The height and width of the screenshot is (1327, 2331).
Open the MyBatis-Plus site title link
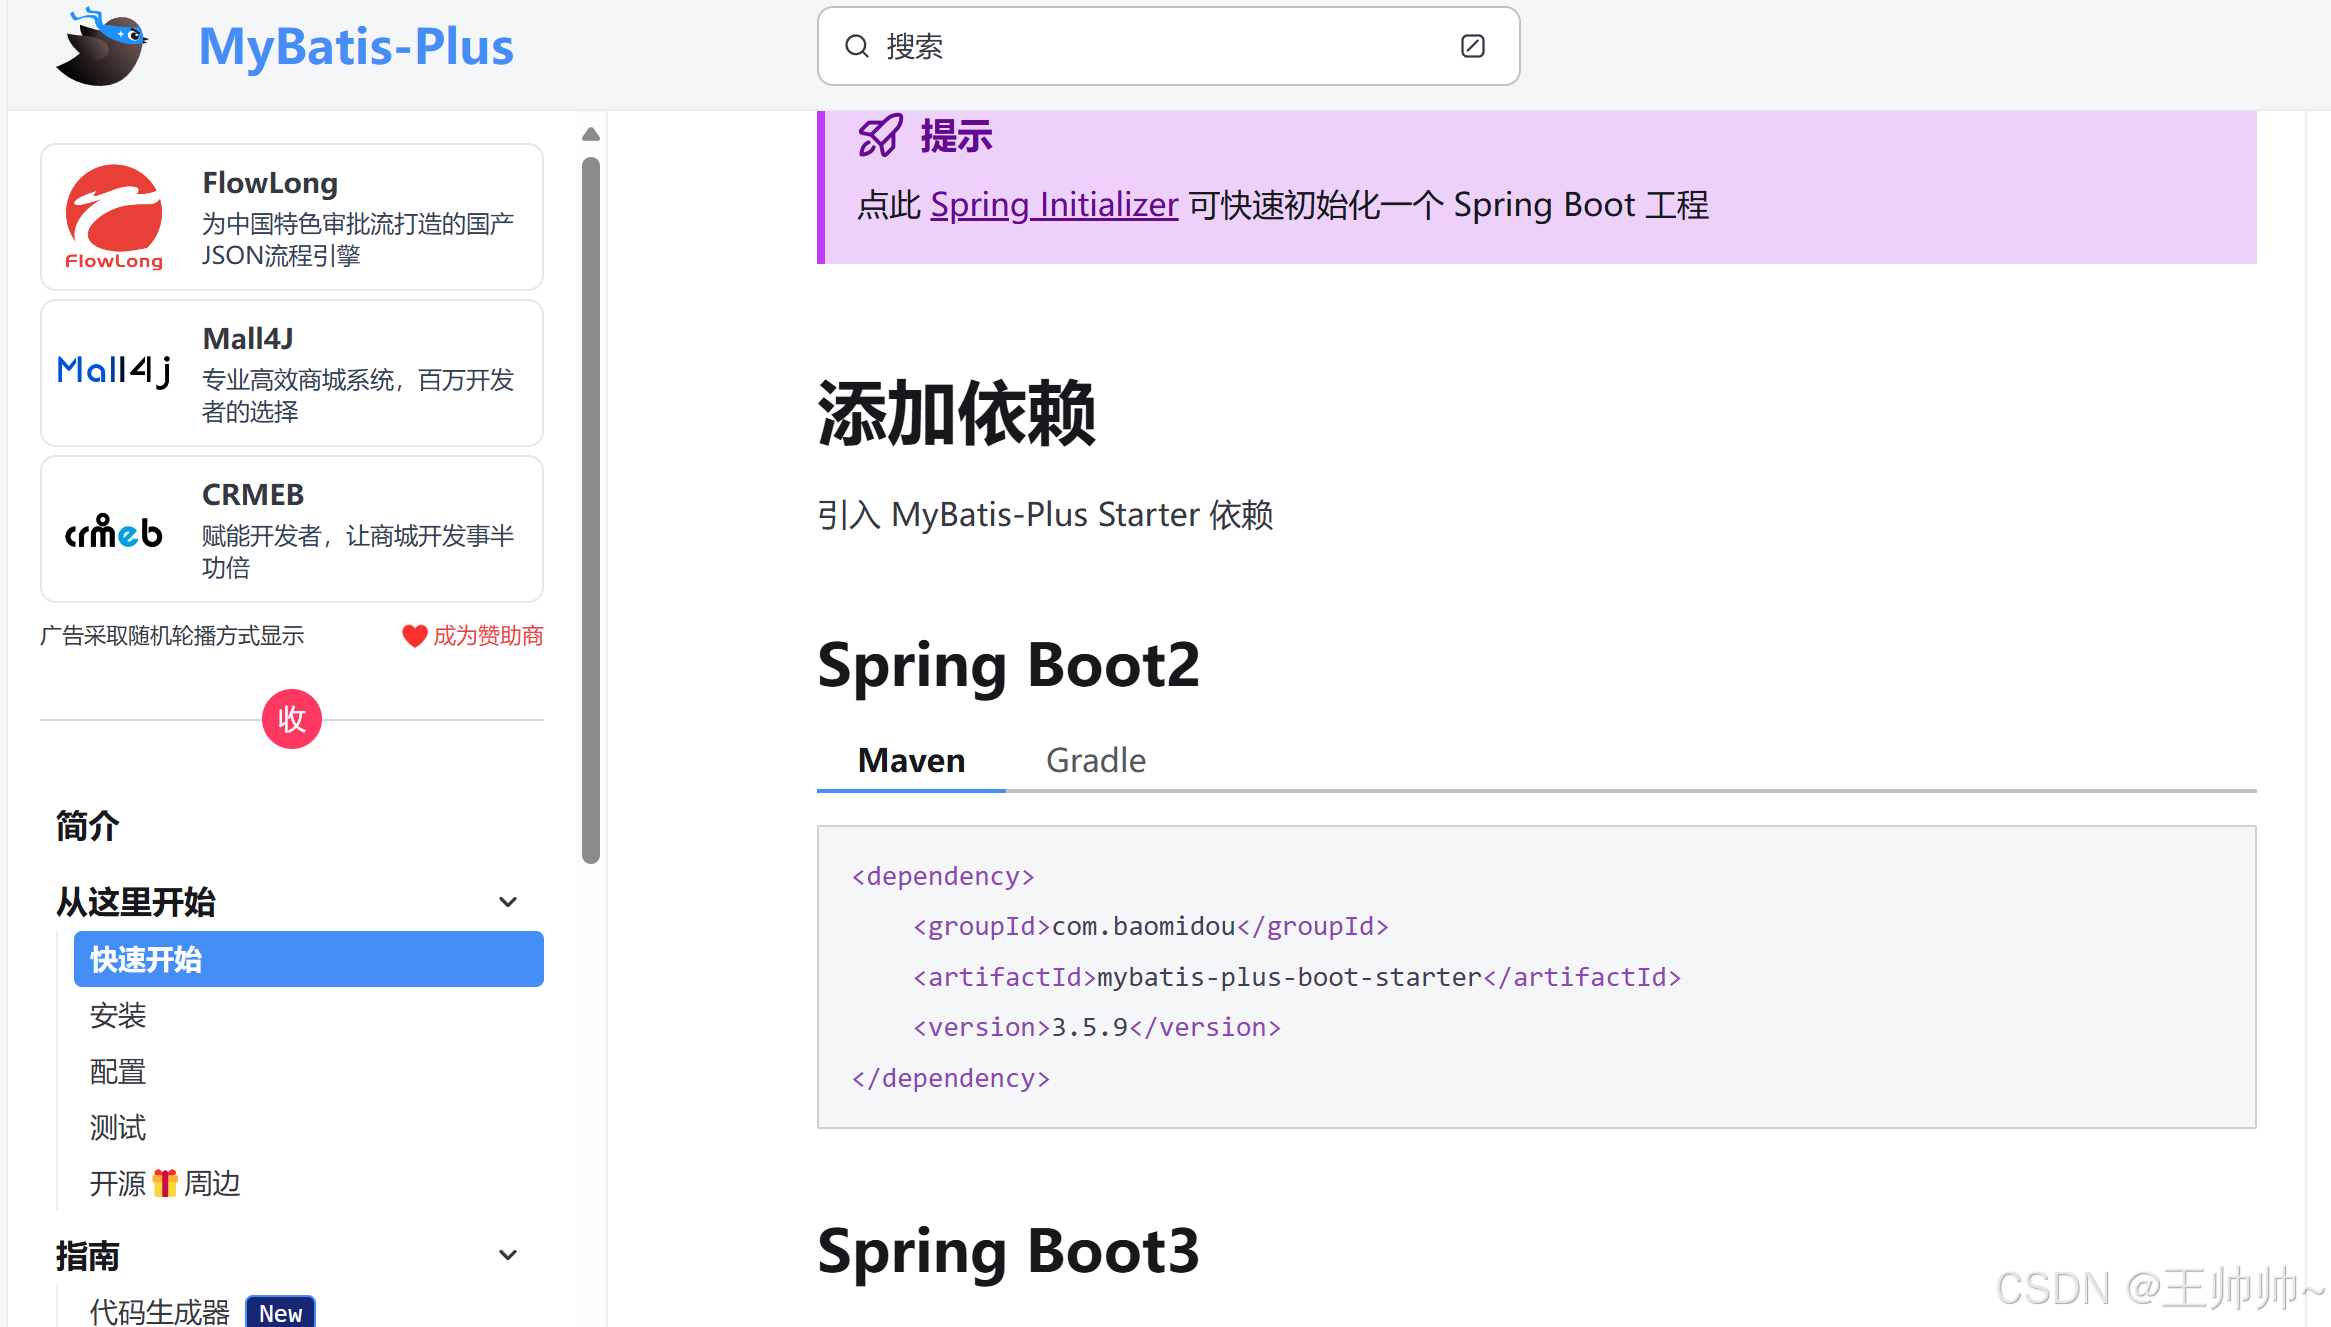click(356, 47)
